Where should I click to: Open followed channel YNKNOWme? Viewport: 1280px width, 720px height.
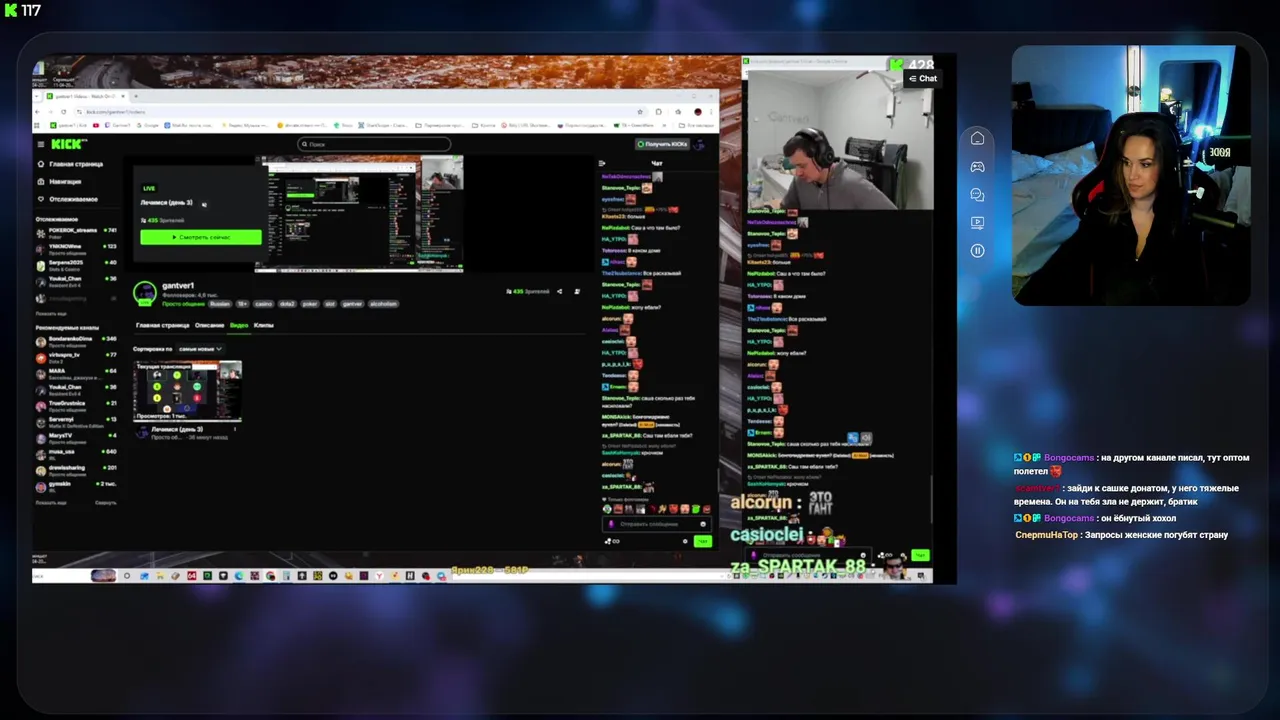coord(76,247)
